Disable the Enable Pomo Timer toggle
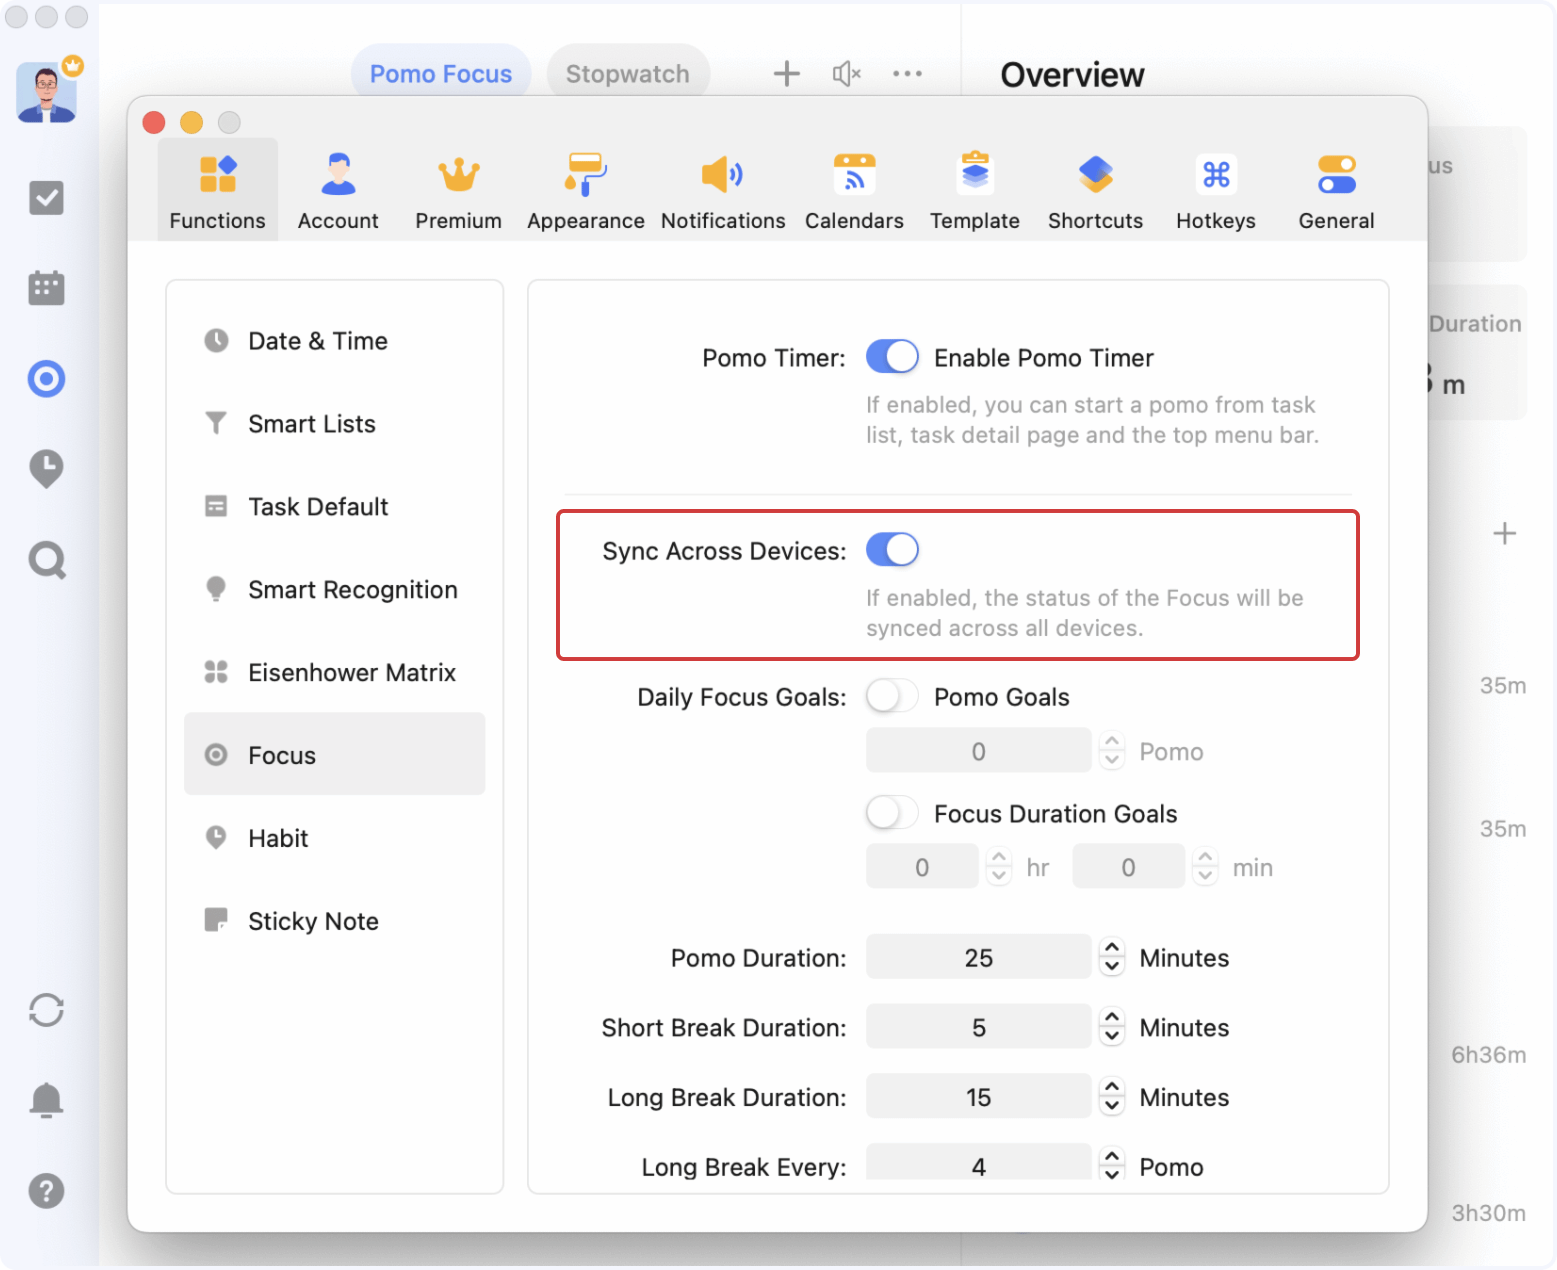 coord(892,357)
